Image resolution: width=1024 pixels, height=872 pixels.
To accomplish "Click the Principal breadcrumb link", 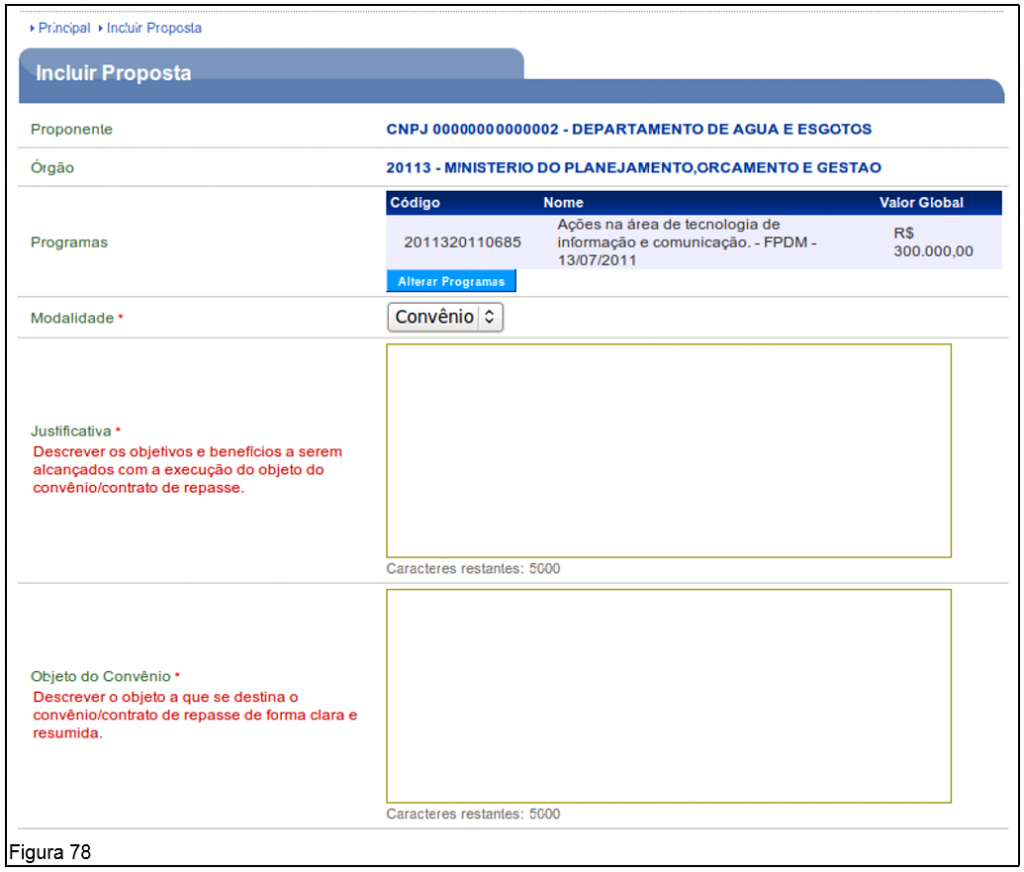I will (64, 28).
